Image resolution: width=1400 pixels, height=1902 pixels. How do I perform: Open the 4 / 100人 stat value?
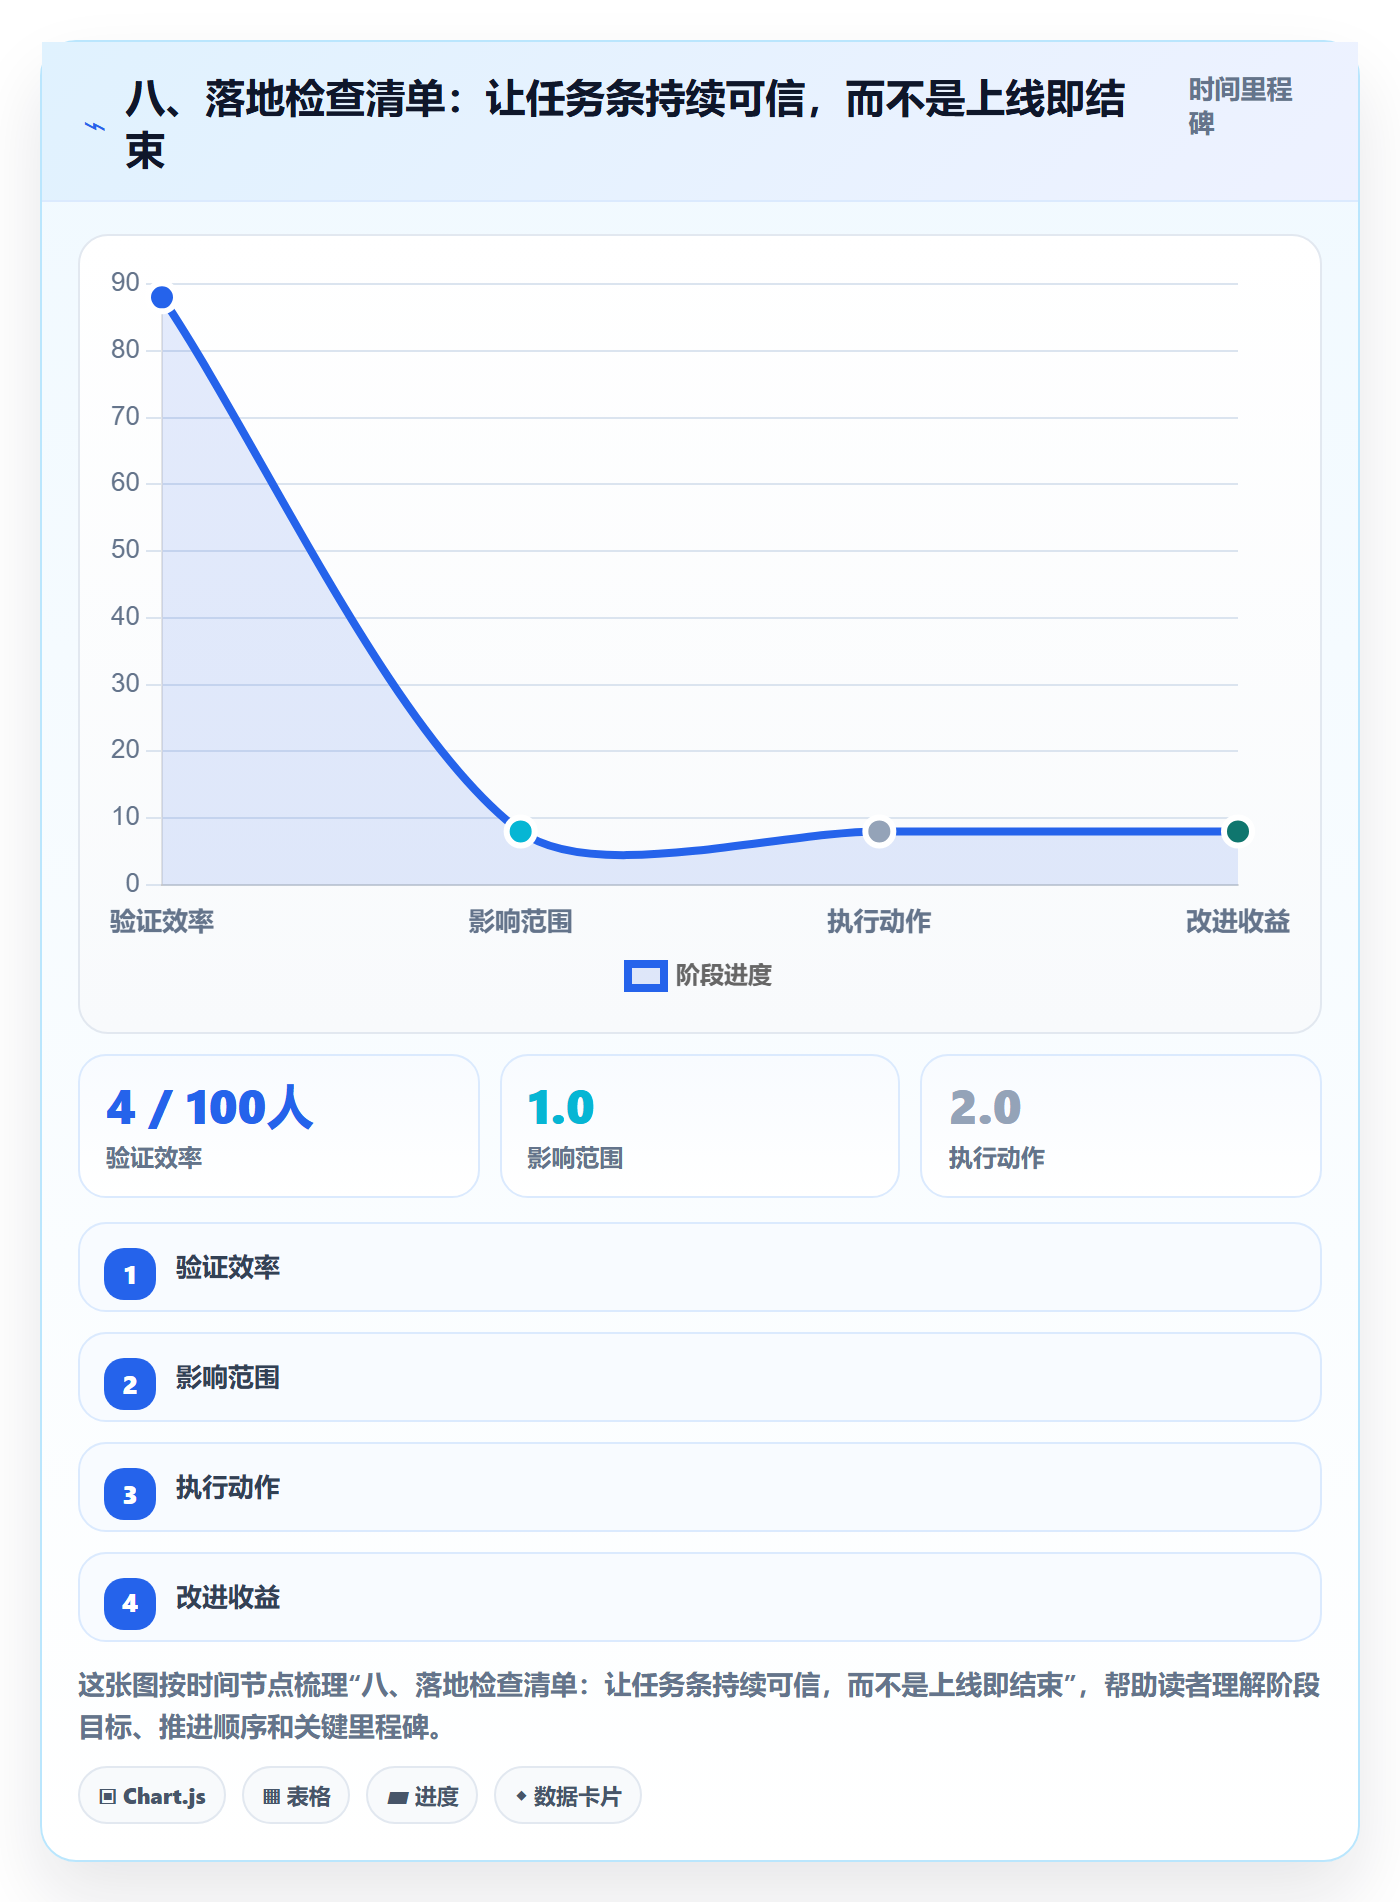point(210,1107)
